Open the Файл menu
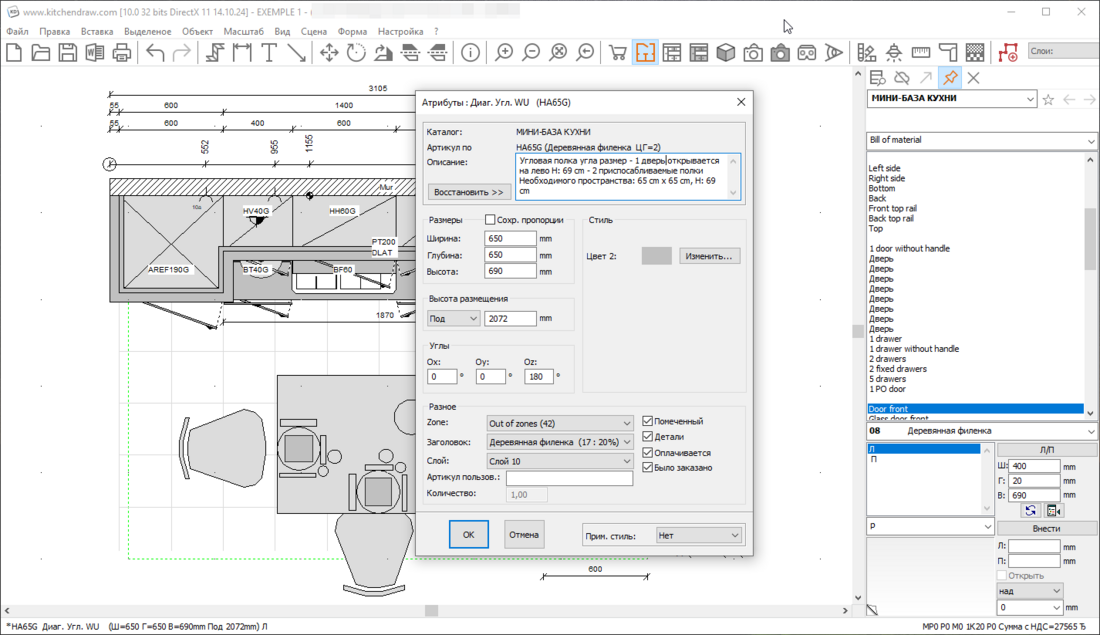 [x=18, y=32]
